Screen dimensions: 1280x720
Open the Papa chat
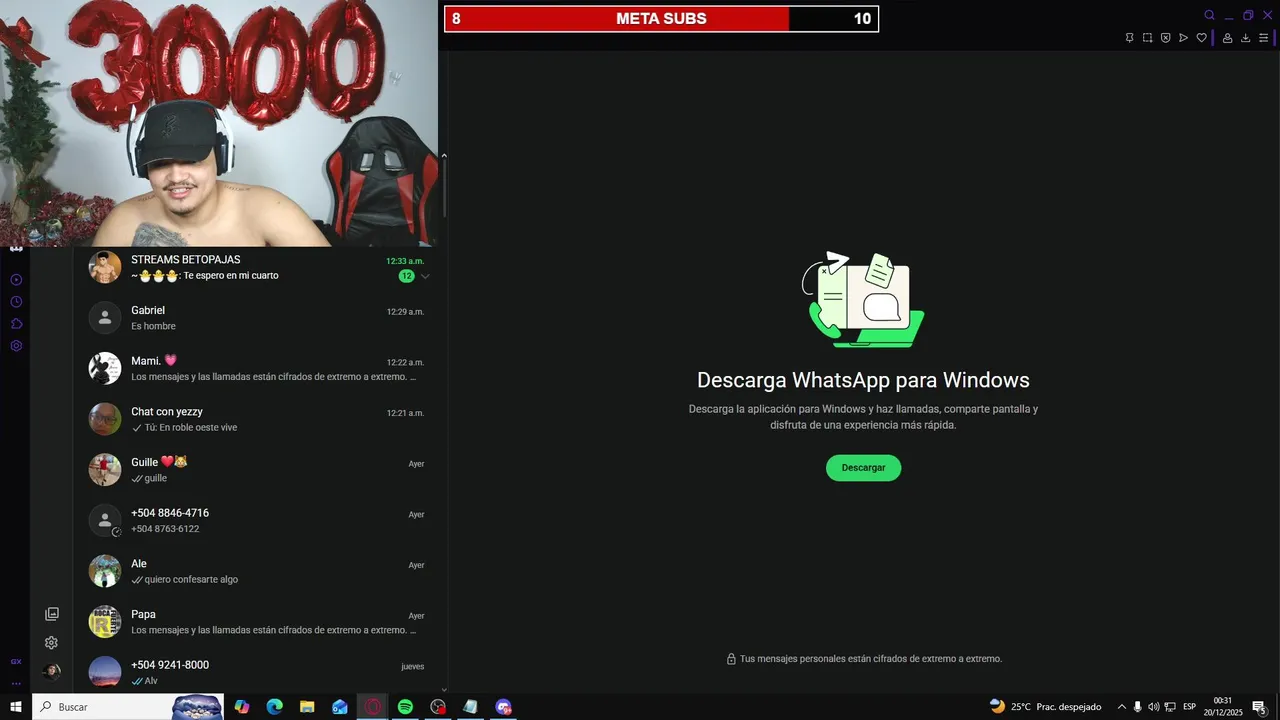coord(259,622)
